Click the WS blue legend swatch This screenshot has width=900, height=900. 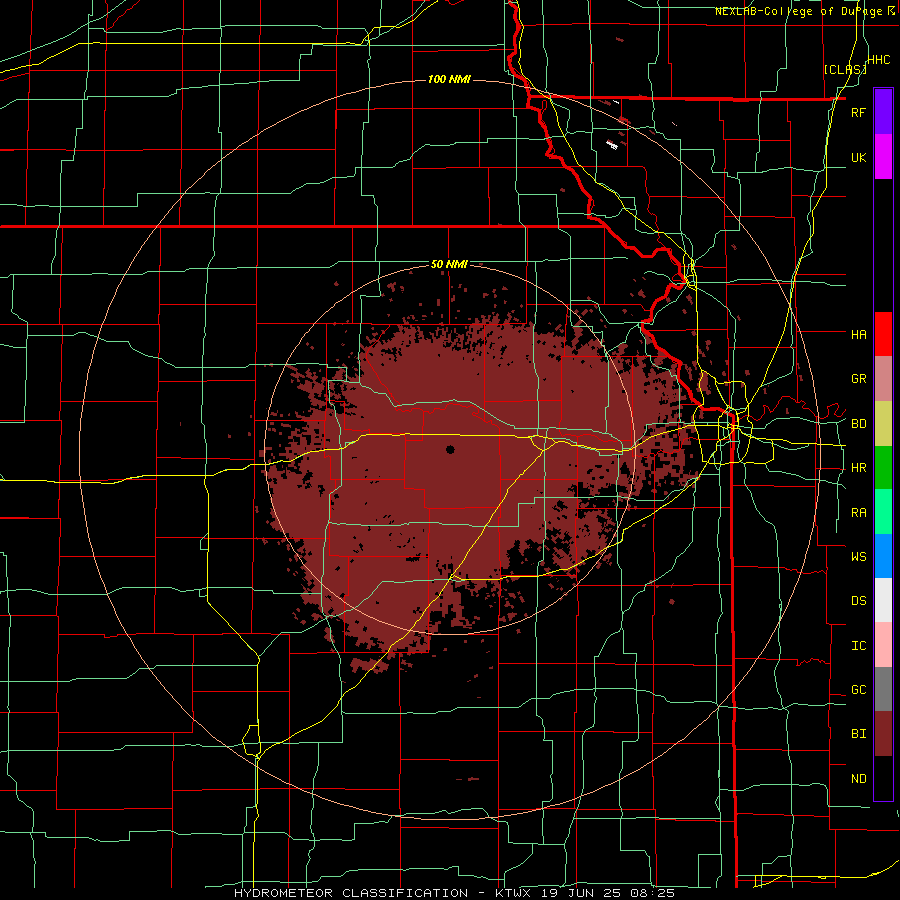(883, 556)
